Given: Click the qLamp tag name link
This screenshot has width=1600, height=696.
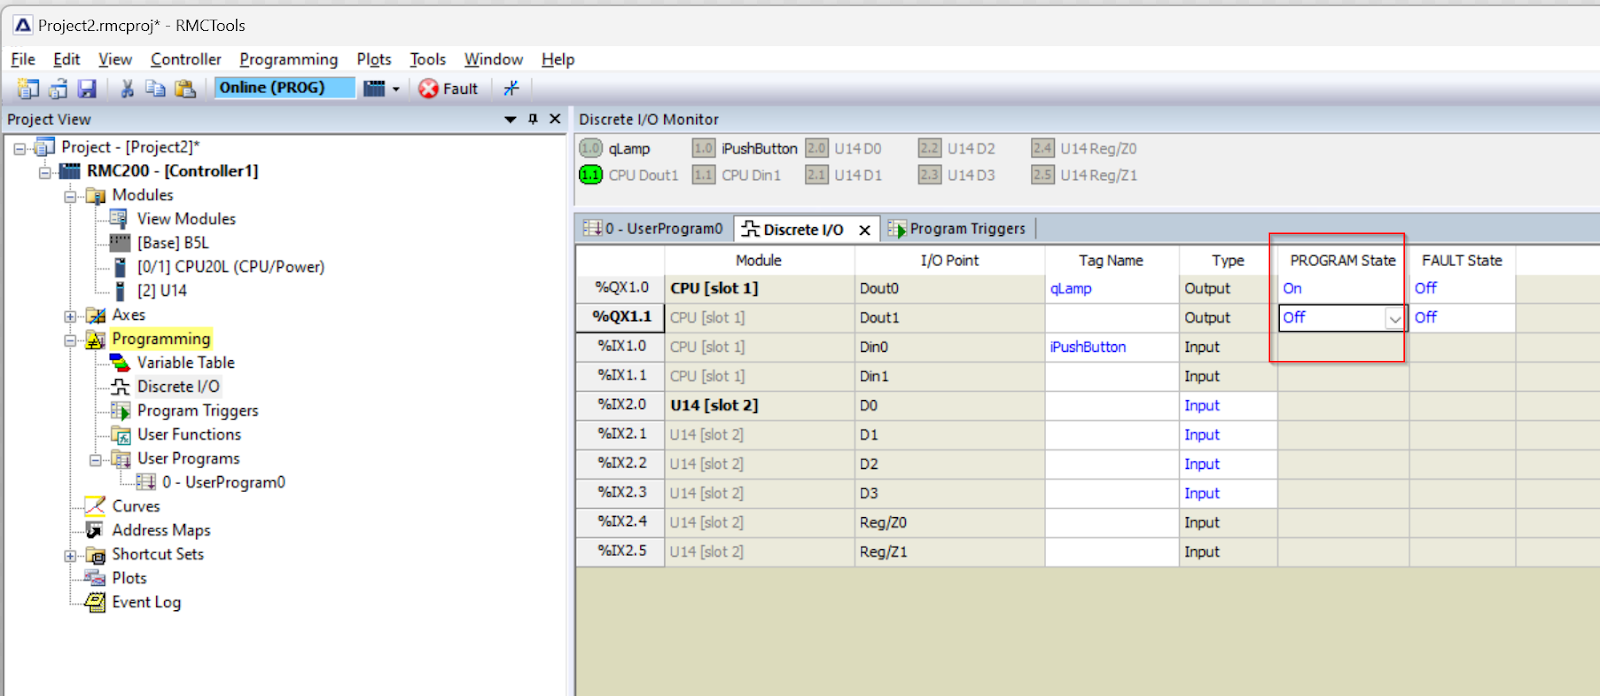Looking at the screenshot, I should 1071,288.
